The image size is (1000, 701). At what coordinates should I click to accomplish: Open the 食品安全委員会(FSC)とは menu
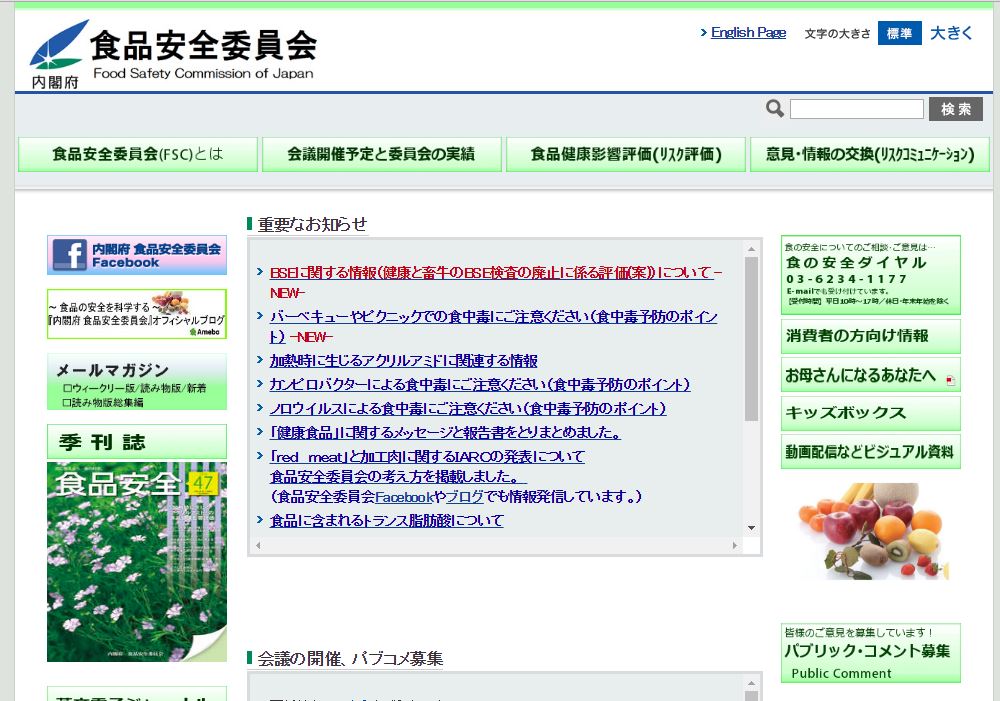point(138,155)
